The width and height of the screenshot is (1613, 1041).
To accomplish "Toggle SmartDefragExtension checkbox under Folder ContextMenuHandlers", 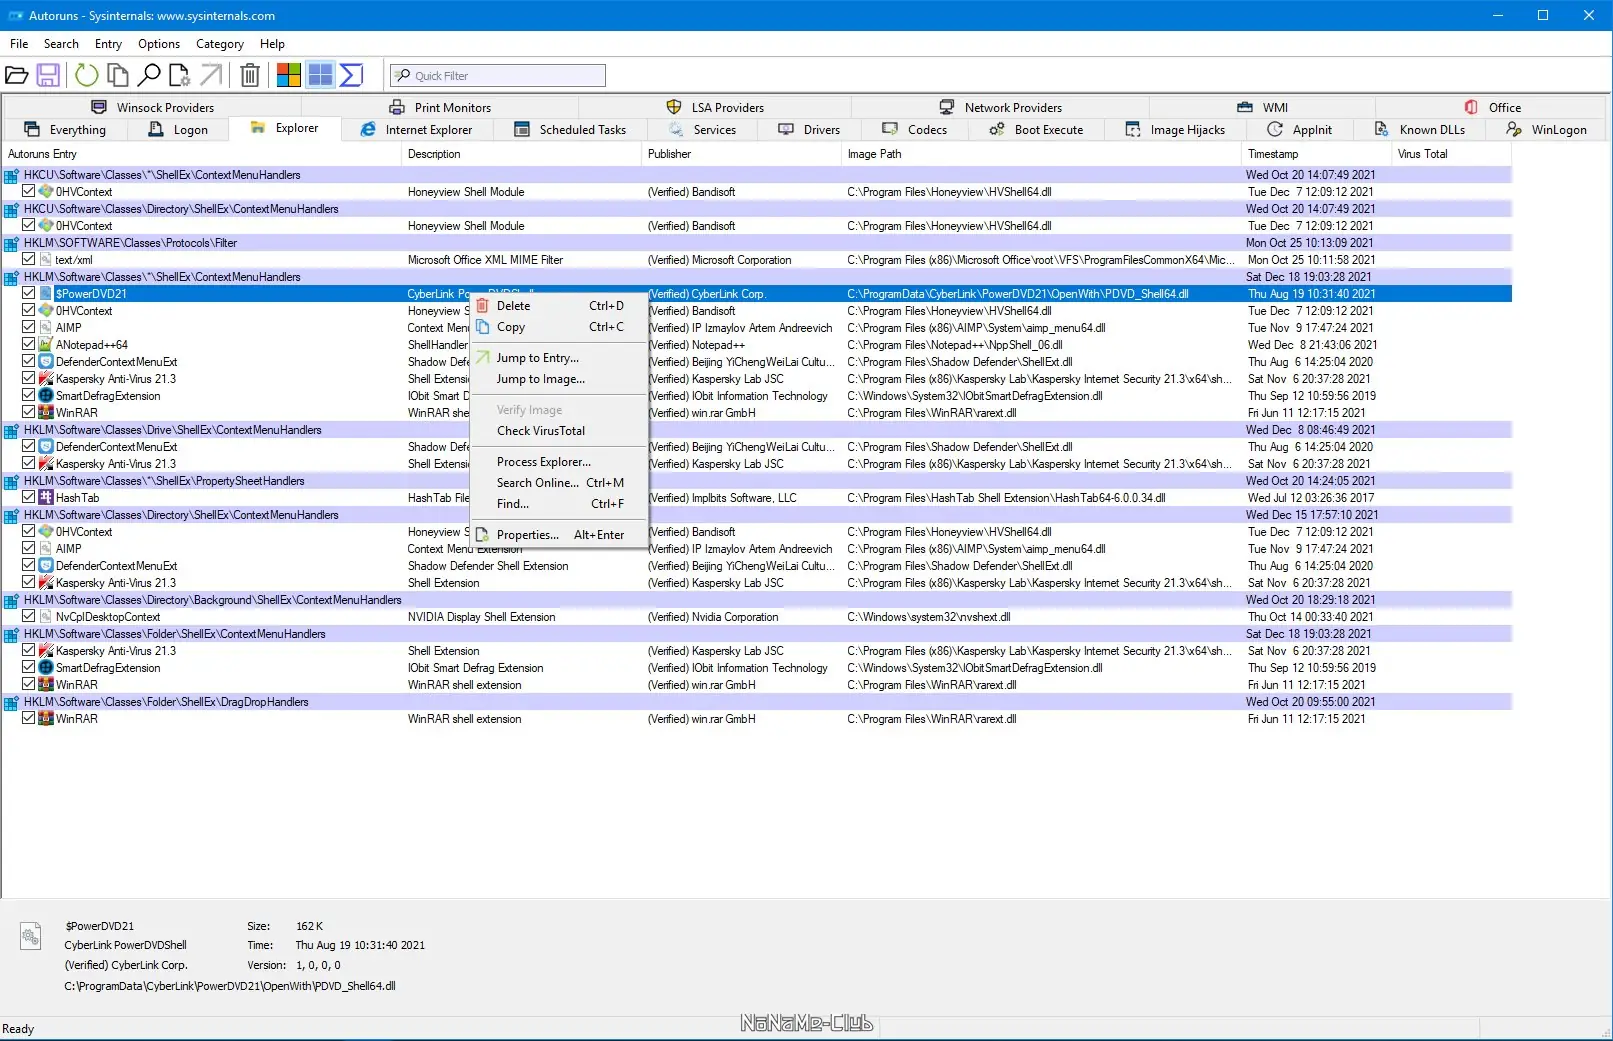I will pos(29,668).
